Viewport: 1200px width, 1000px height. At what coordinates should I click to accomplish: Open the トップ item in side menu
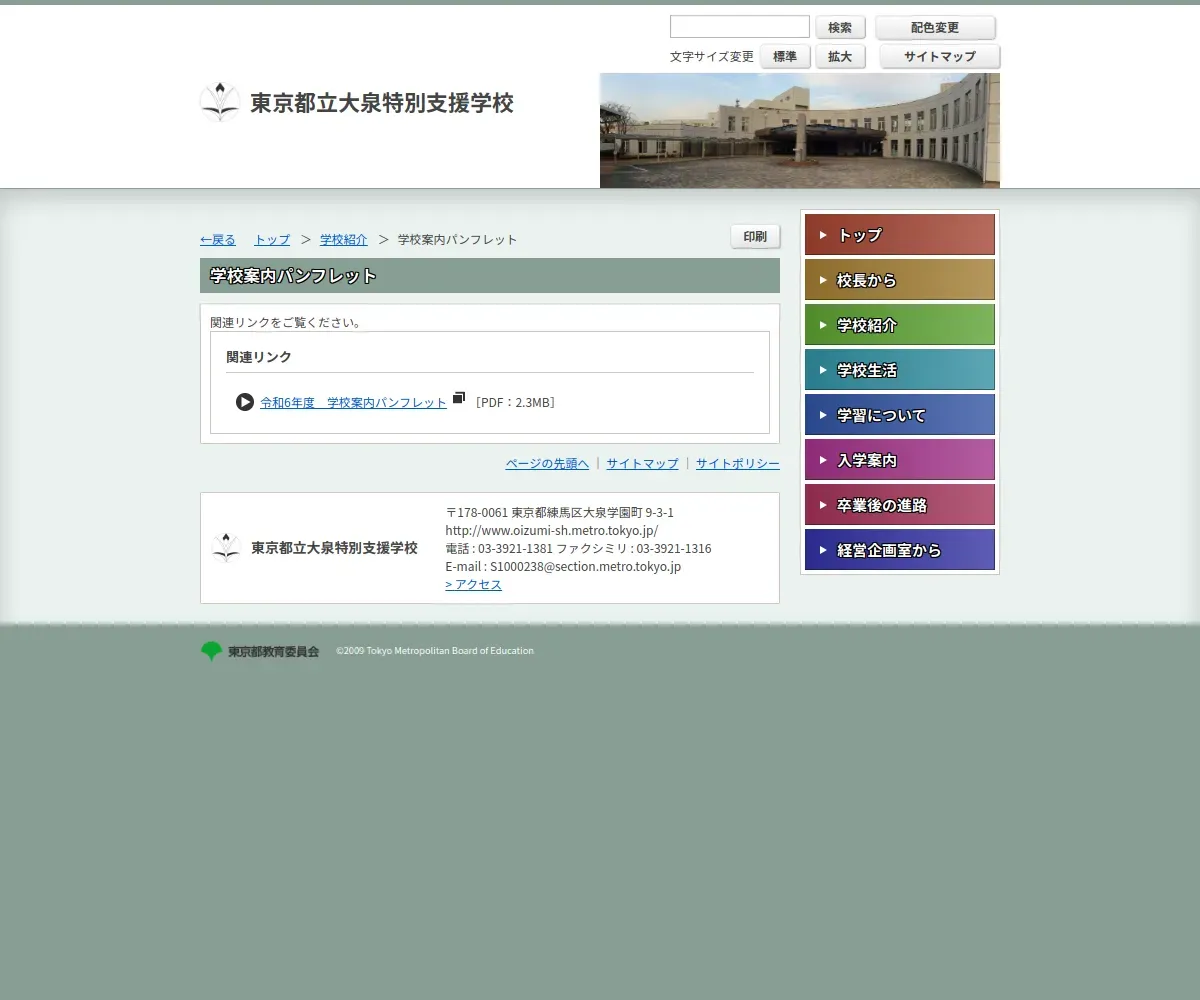coord(899,235)
